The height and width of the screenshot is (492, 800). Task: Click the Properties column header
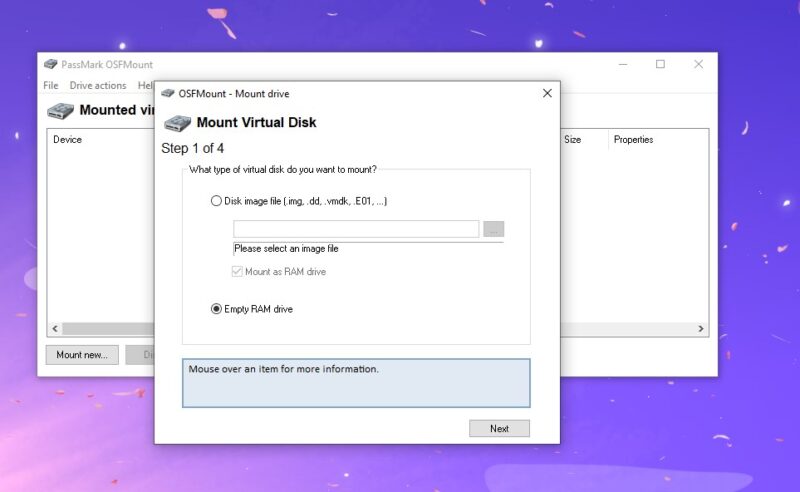633,139
